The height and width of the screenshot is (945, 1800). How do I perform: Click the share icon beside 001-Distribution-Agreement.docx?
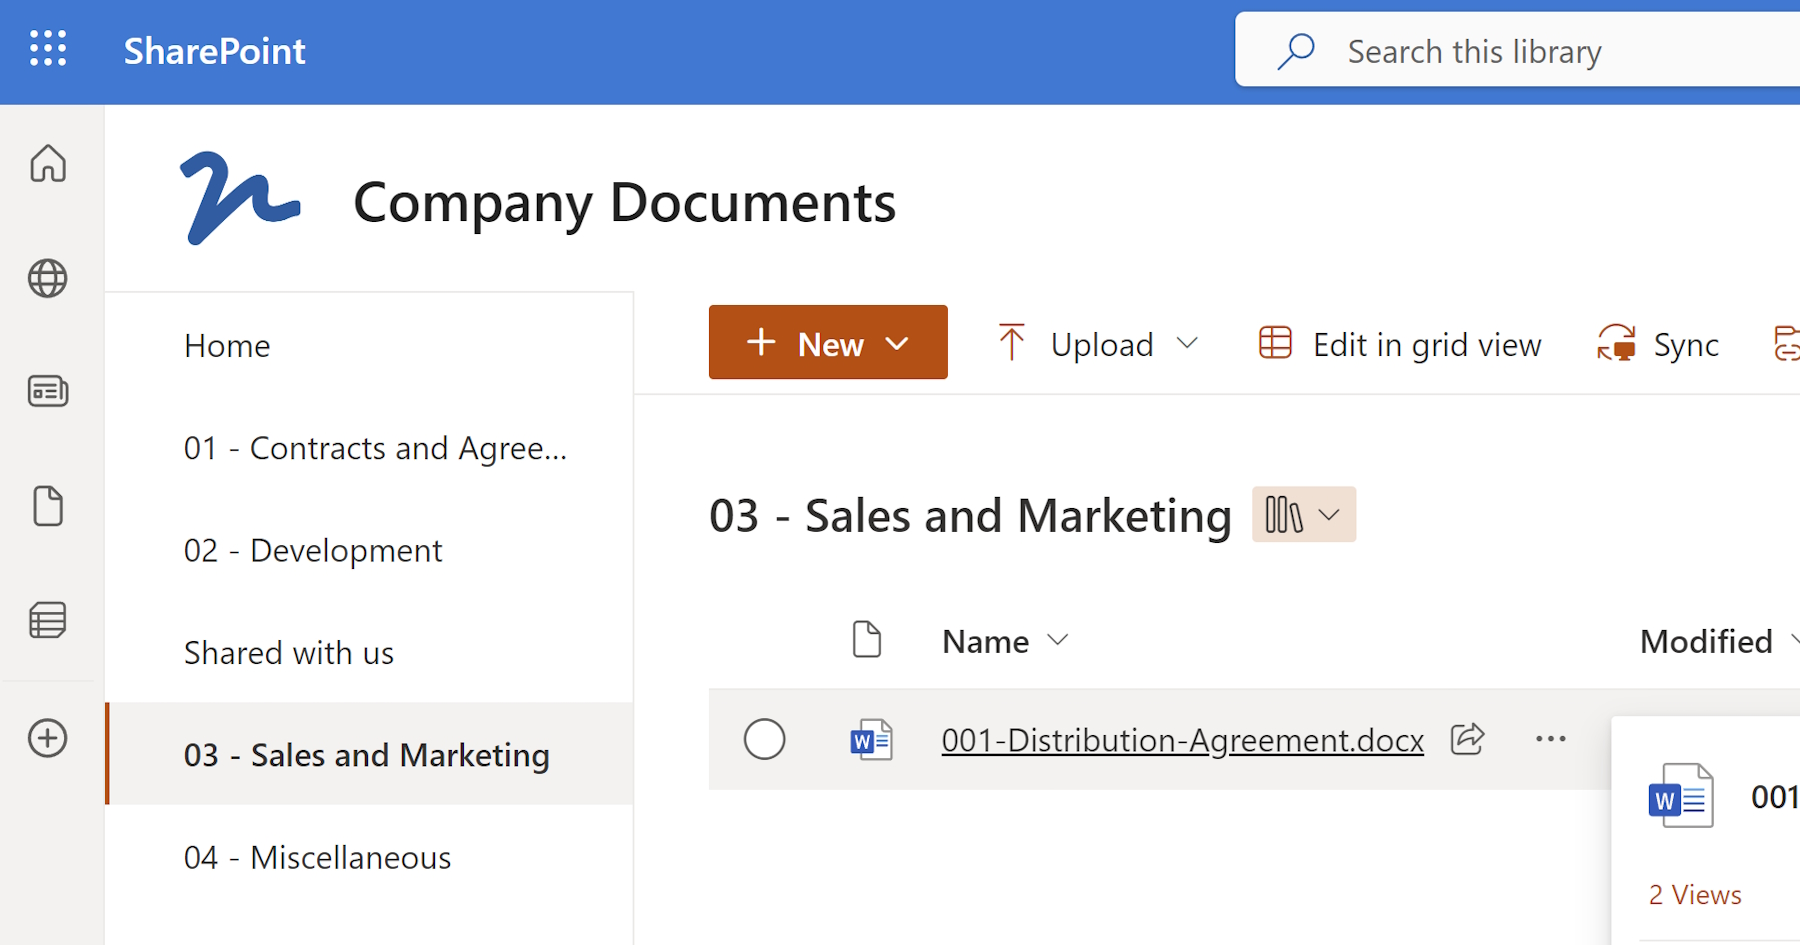click(x=1467, y=739)
